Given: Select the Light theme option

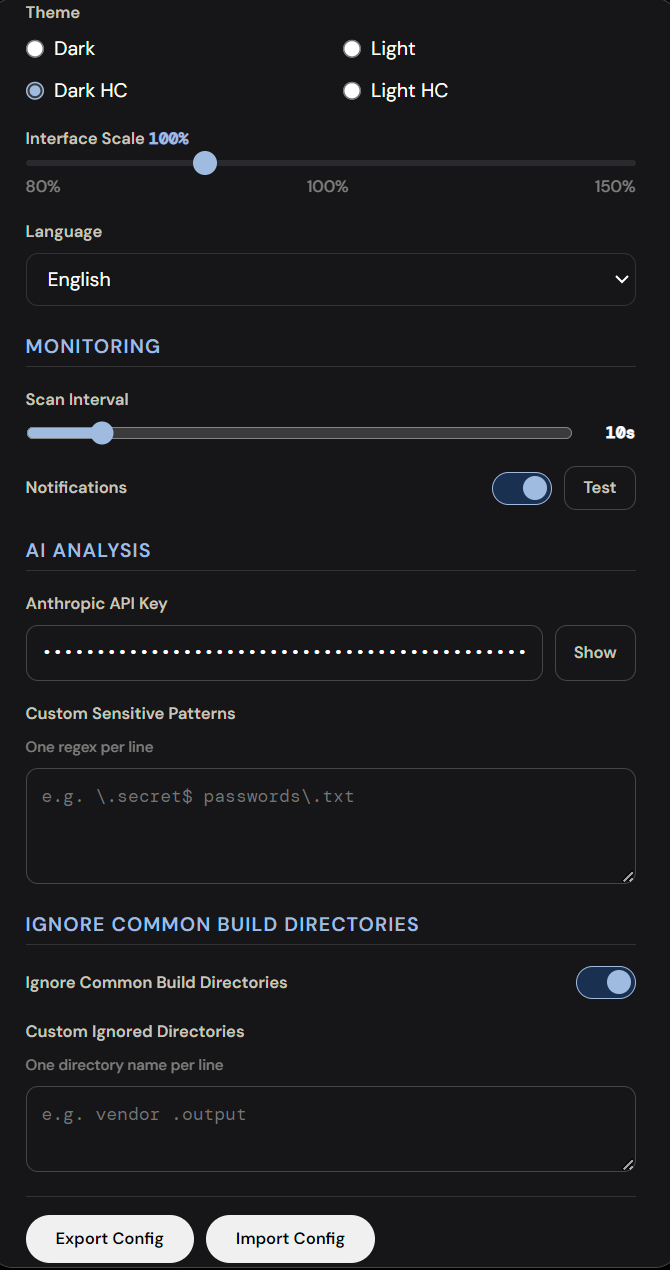Looking at the screenshot, I should coord(352,49).
